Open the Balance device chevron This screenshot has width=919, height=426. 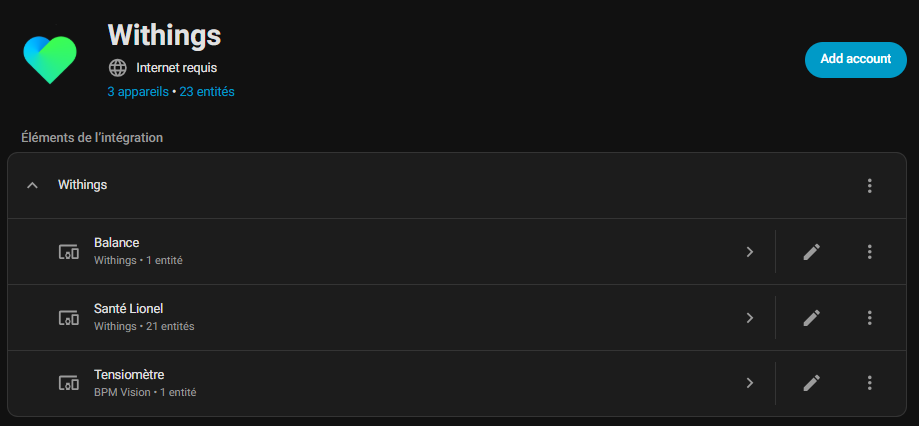click(x=749, y=252)
